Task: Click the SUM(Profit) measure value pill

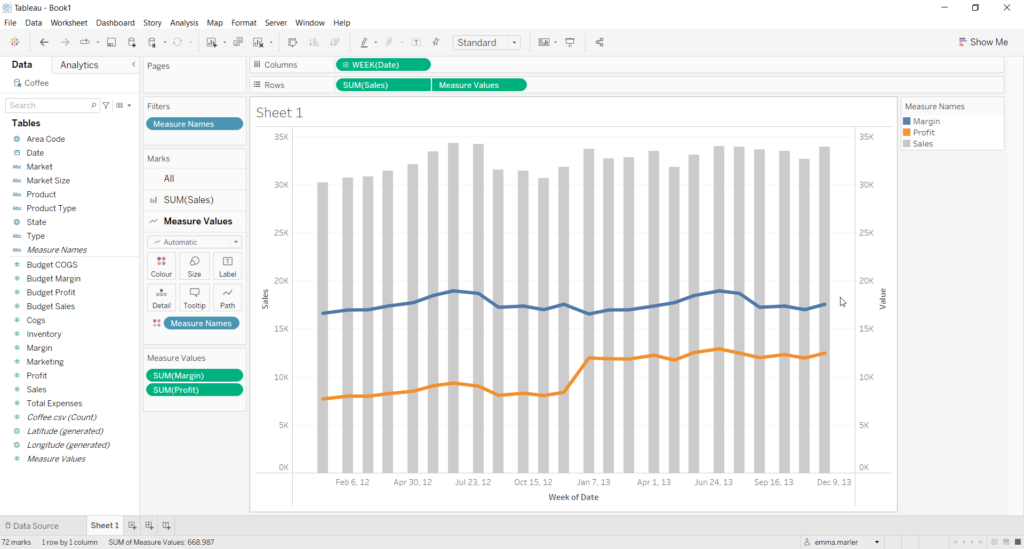Action: [195, 390]
